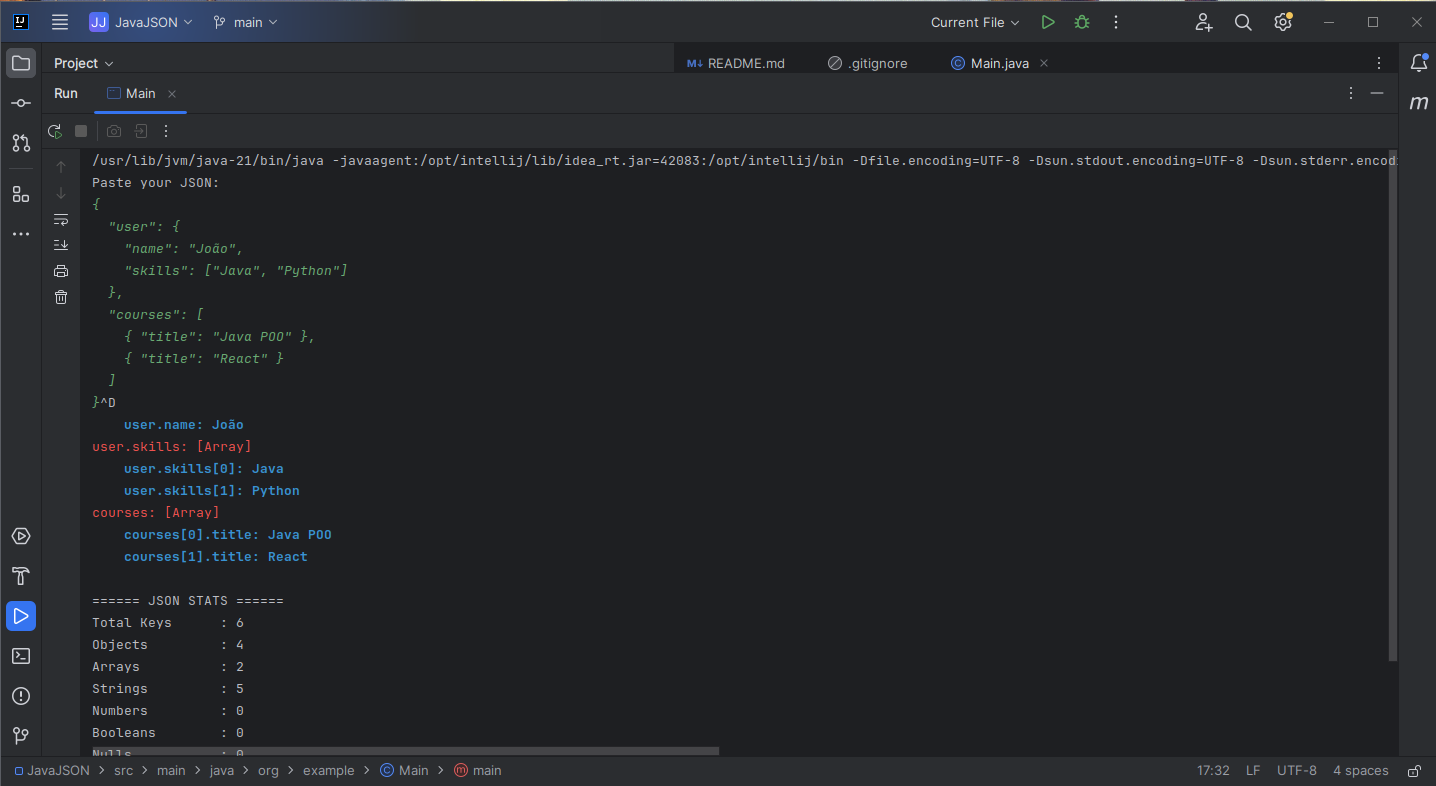Show more tool windows ellipsis
Screen dimensions: 1436x786
21,234
